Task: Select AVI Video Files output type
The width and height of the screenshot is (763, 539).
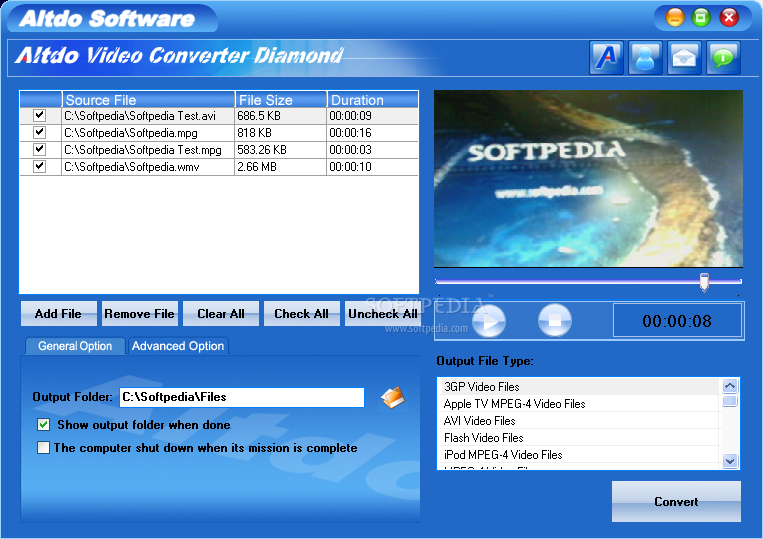Action: point(578,421)
